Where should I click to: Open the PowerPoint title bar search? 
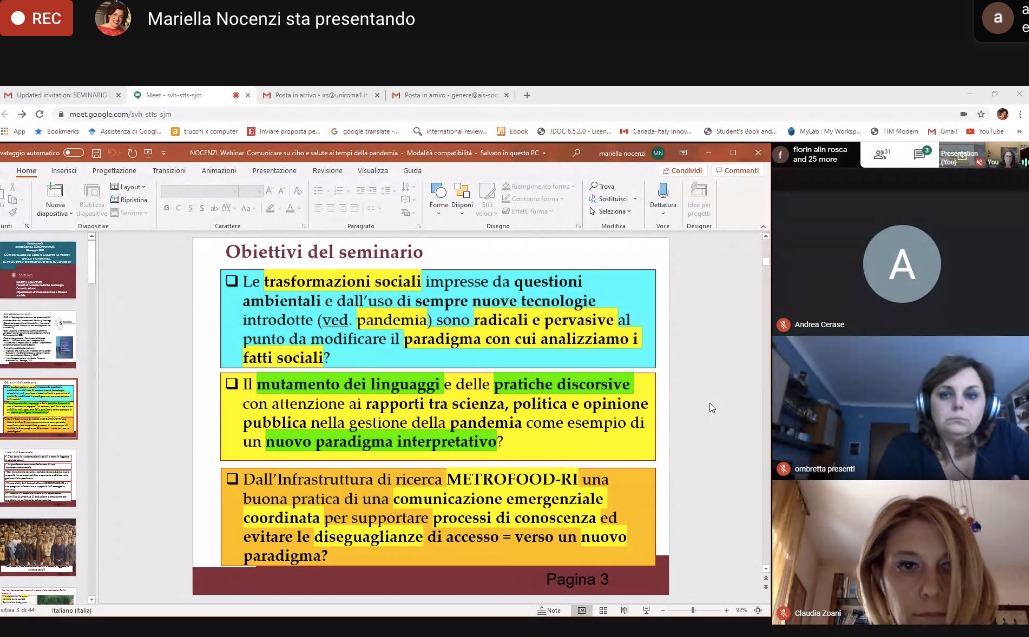point(576,153)
